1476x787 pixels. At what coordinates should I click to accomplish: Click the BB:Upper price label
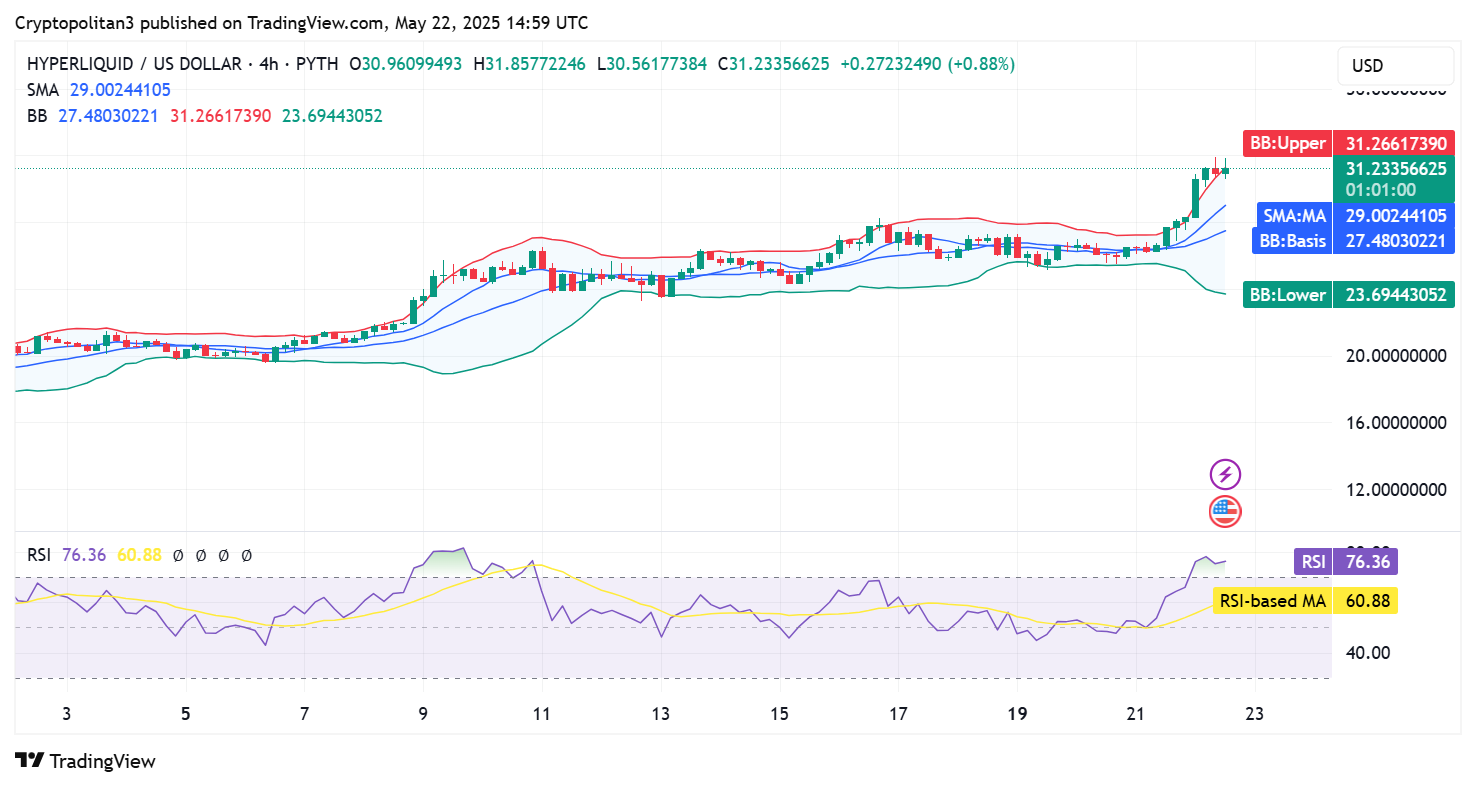[x=1348, y=143]
